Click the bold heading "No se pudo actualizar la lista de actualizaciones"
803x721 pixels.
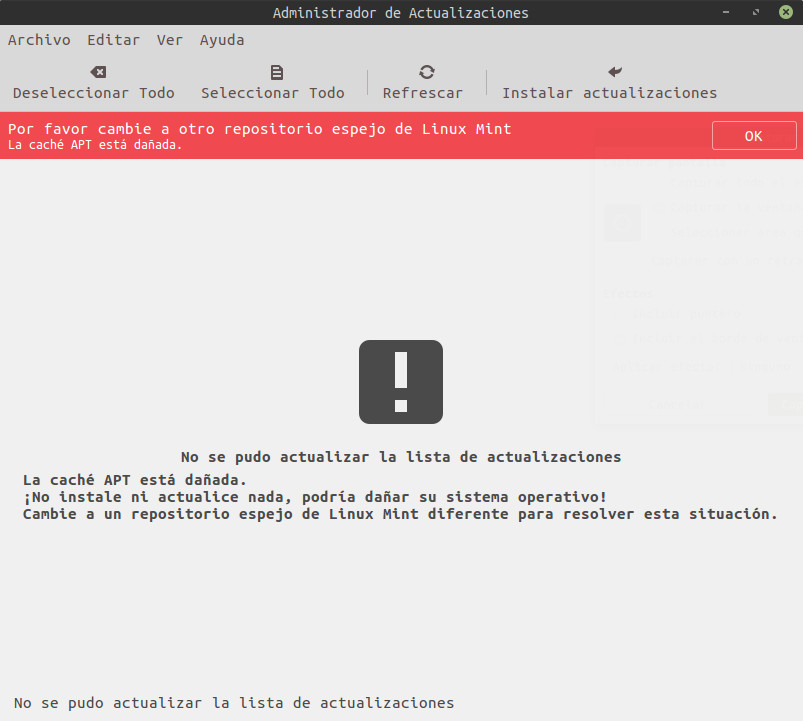tap(401, 457)
